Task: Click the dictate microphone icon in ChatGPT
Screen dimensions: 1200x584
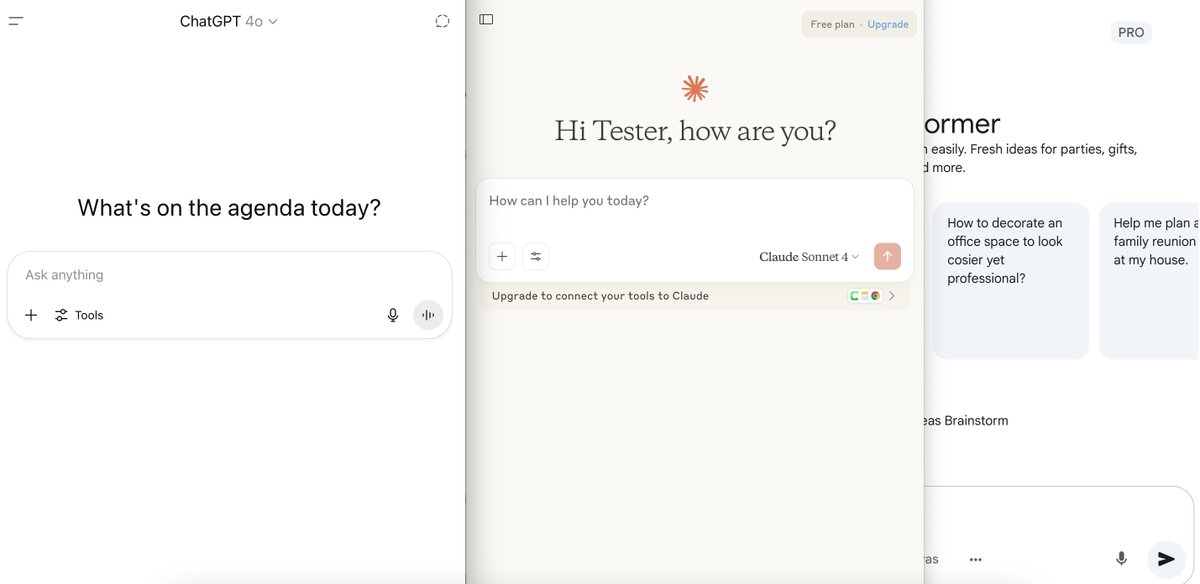Action: [x=393, y=315]
